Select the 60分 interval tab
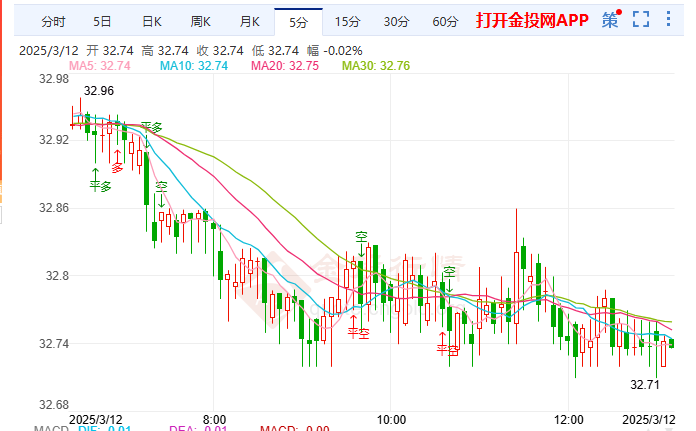Screen dimensions: 696x431 (445, 21)
